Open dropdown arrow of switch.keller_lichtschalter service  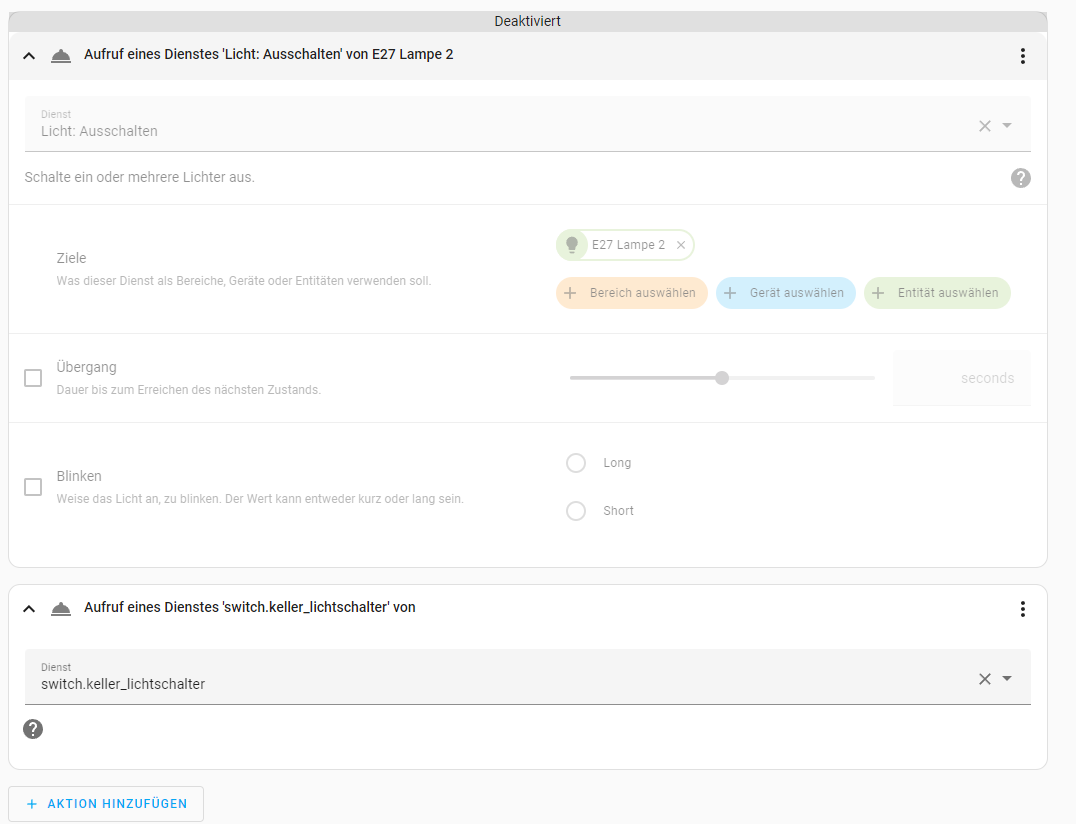click(1007, 679)
